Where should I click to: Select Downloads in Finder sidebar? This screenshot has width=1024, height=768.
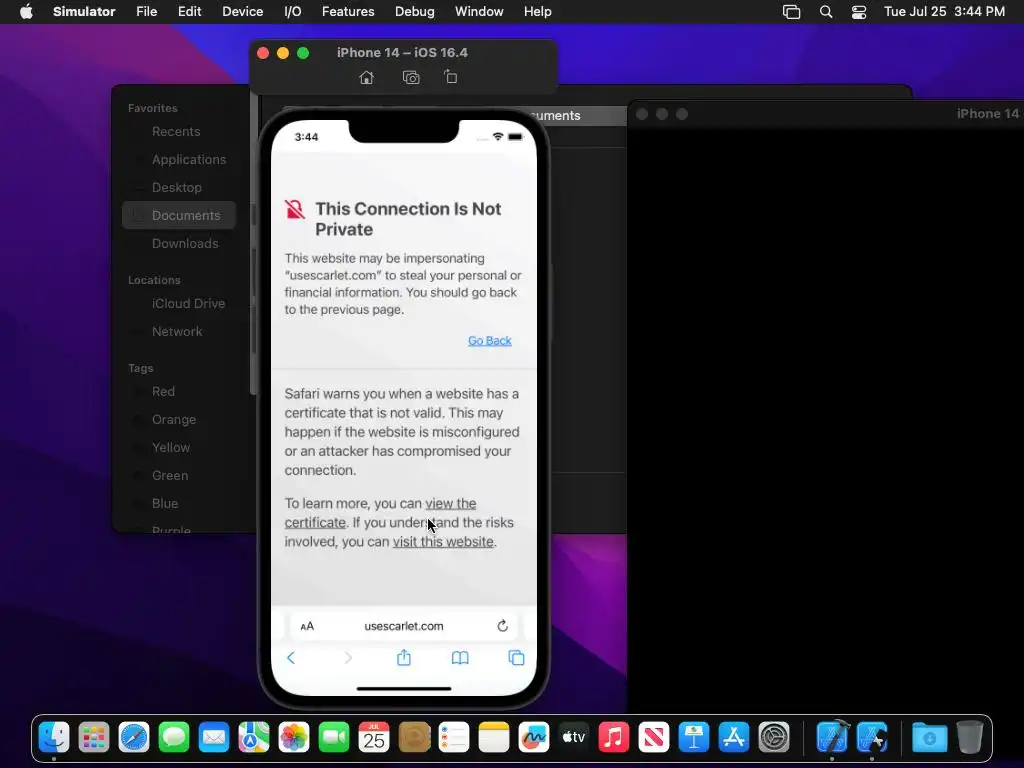click(185, 244)
